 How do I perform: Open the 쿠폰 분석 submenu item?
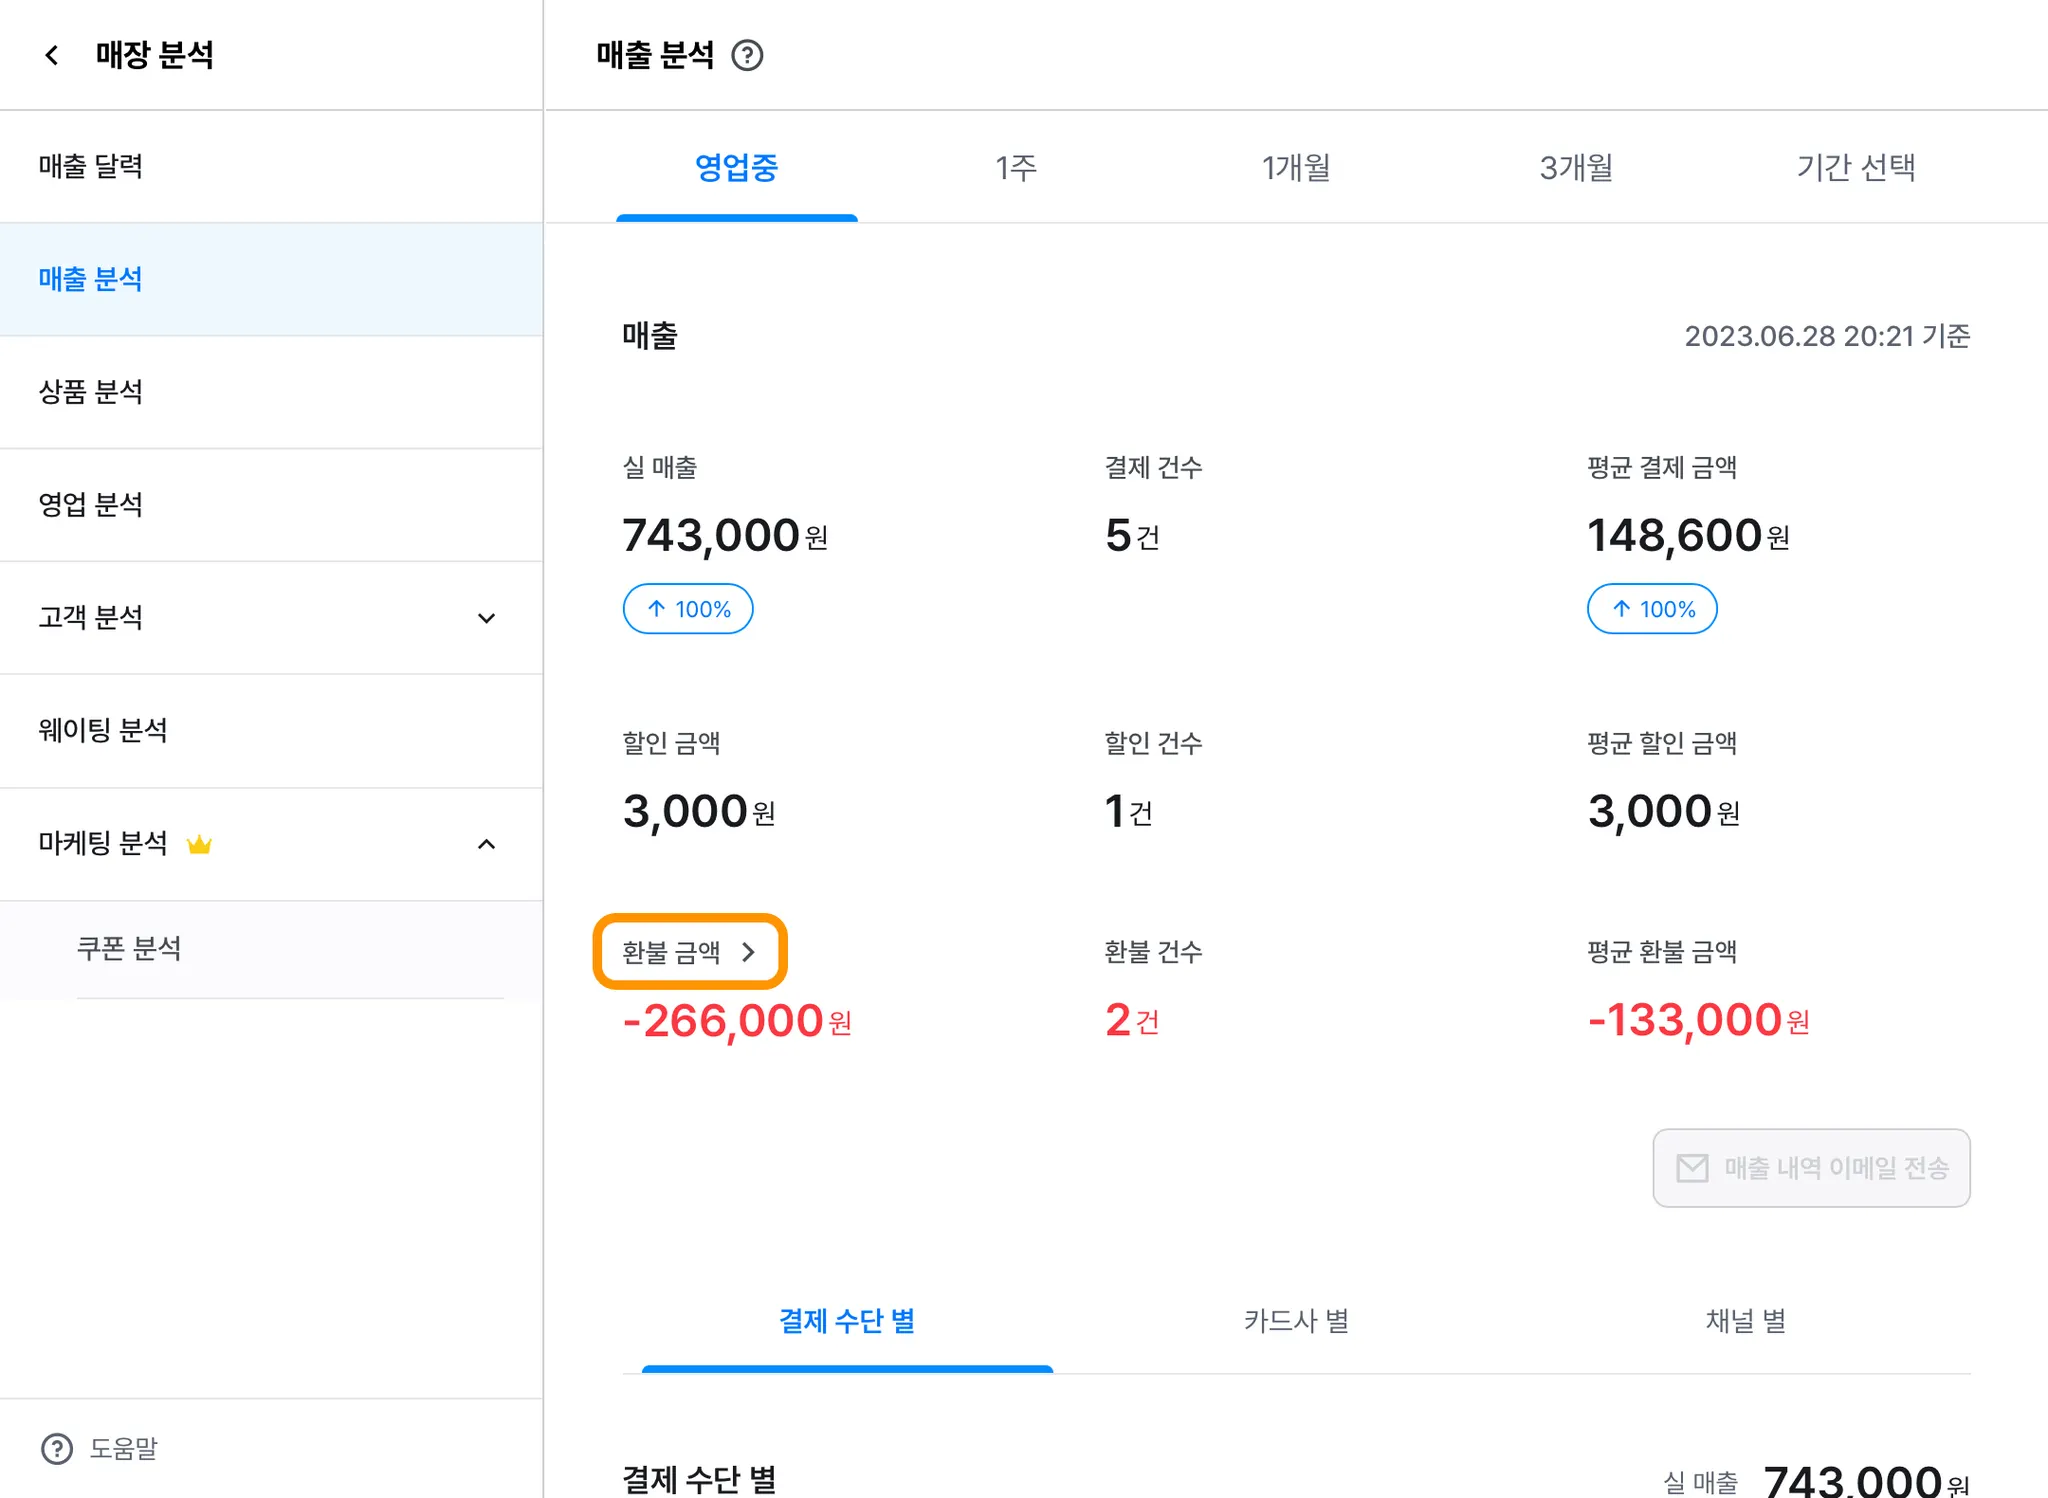(x=129, y=948)
